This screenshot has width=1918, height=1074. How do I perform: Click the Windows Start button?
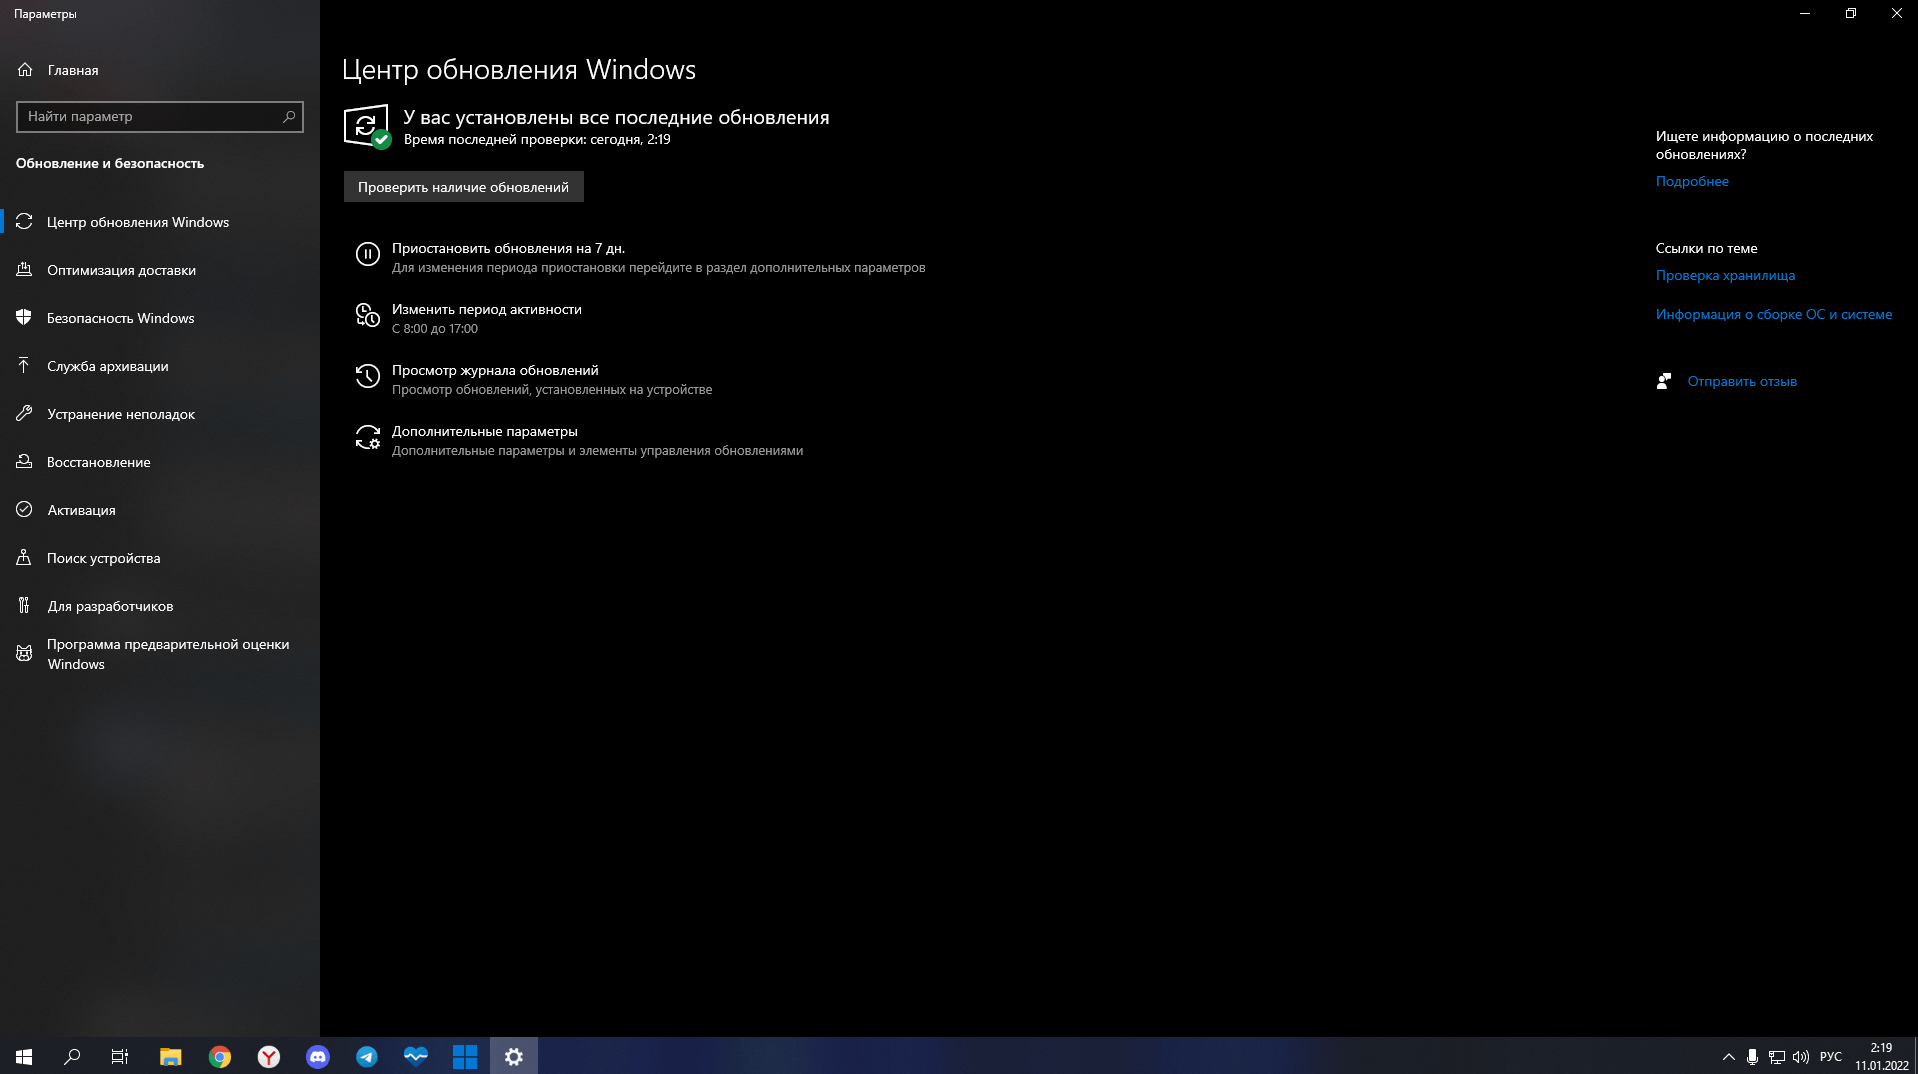tap(24, 1056)
